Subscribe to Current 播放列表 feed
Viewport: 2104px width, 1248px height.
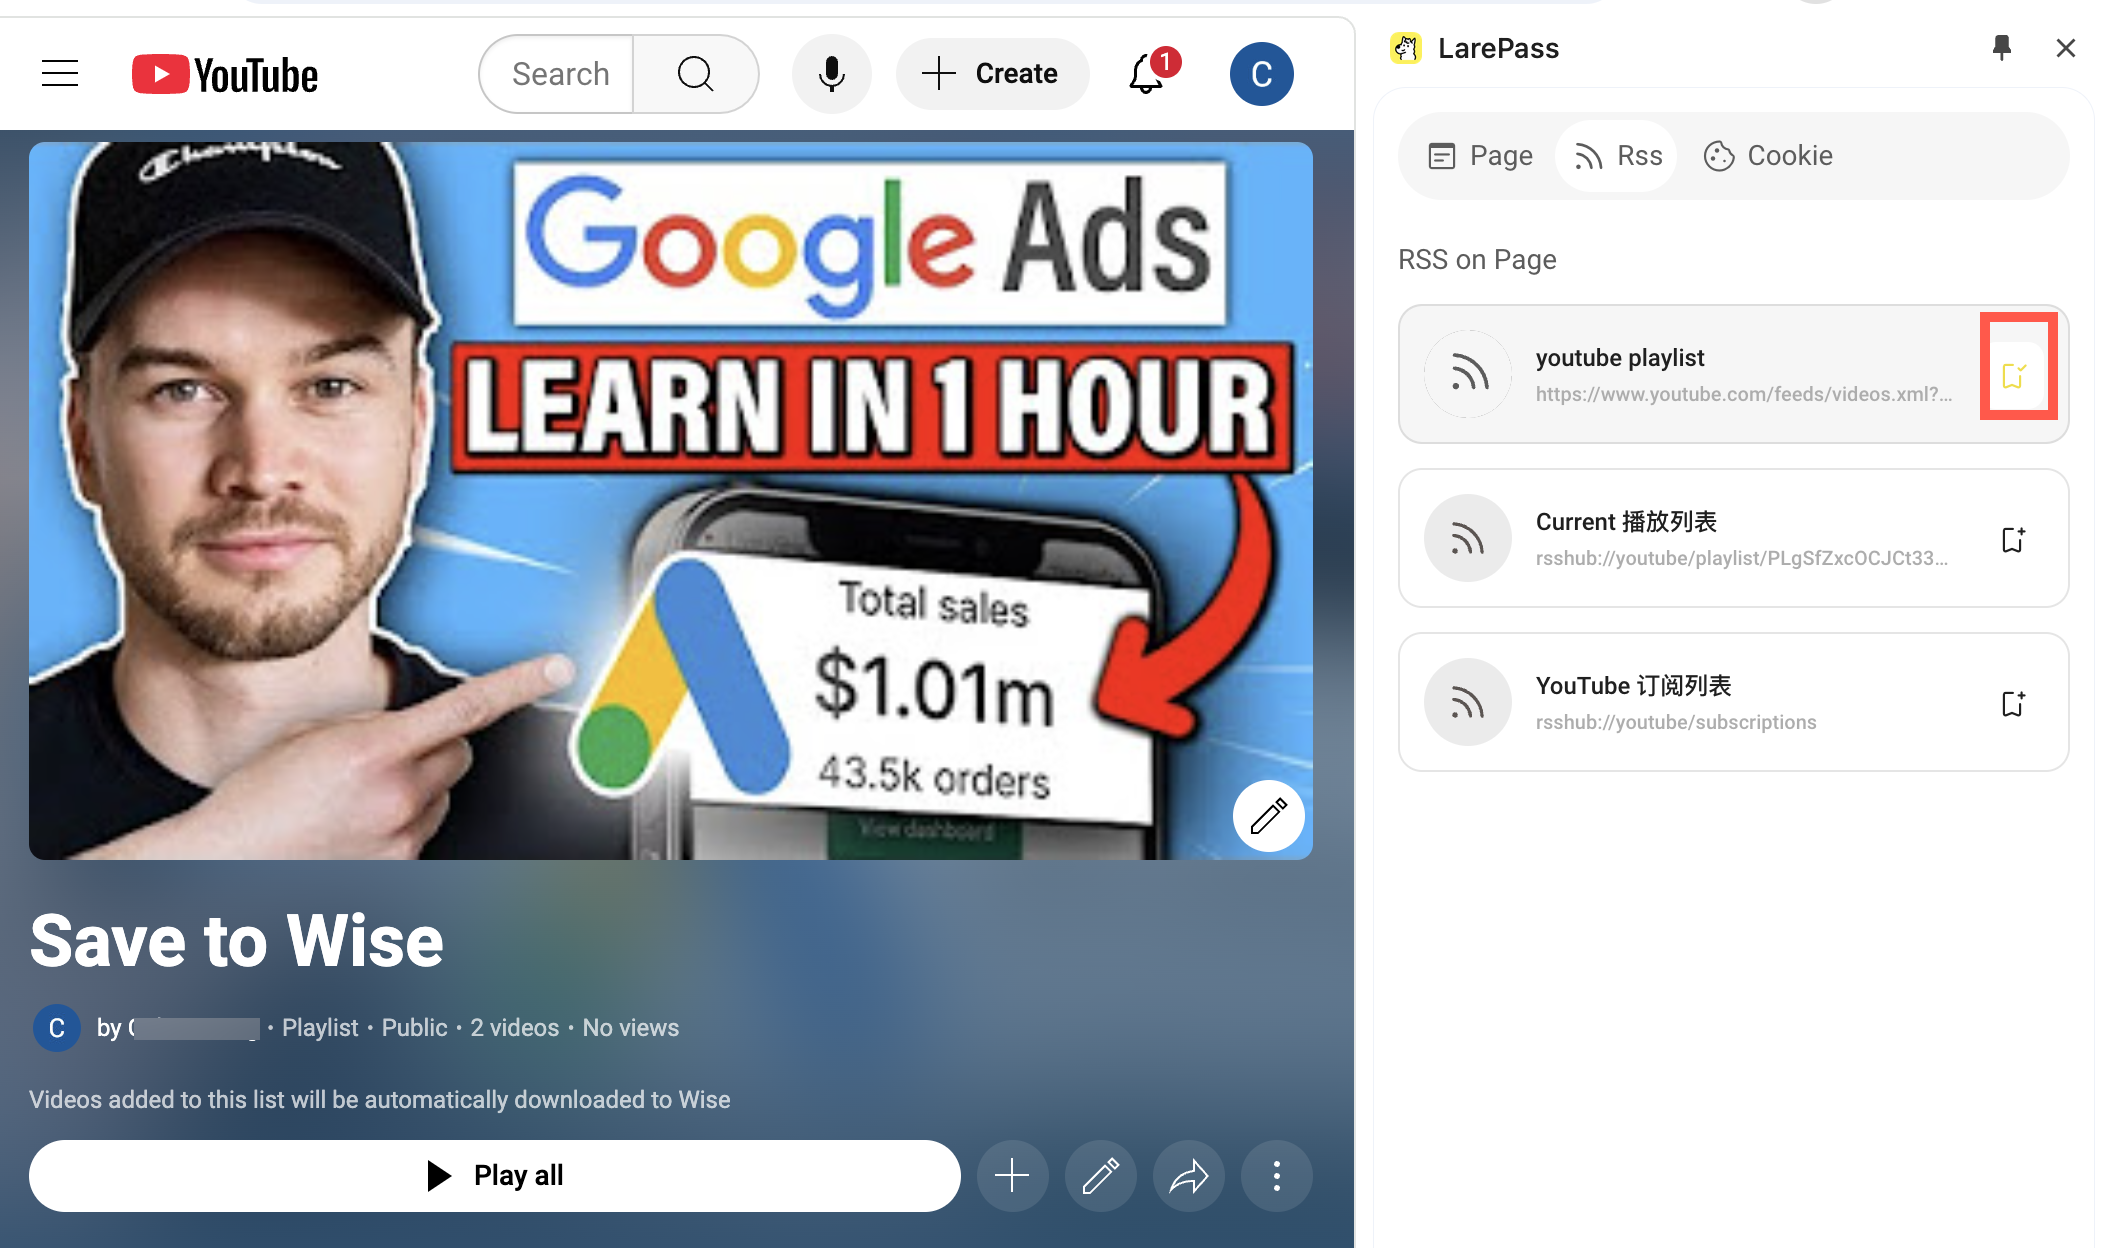click(x=2014, y=539)
